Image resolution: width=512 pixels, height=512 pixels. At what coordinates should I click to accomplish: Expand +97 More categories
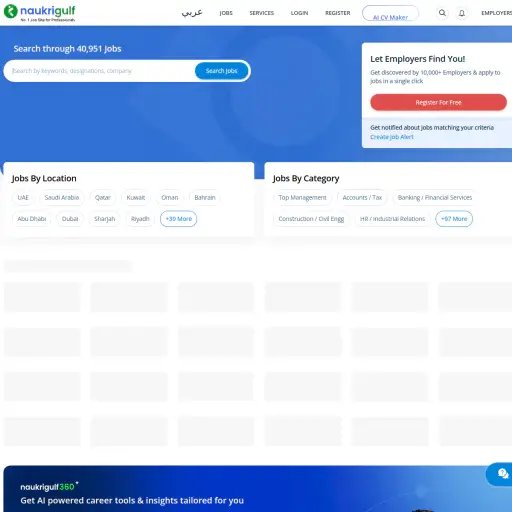click(454, 219)
